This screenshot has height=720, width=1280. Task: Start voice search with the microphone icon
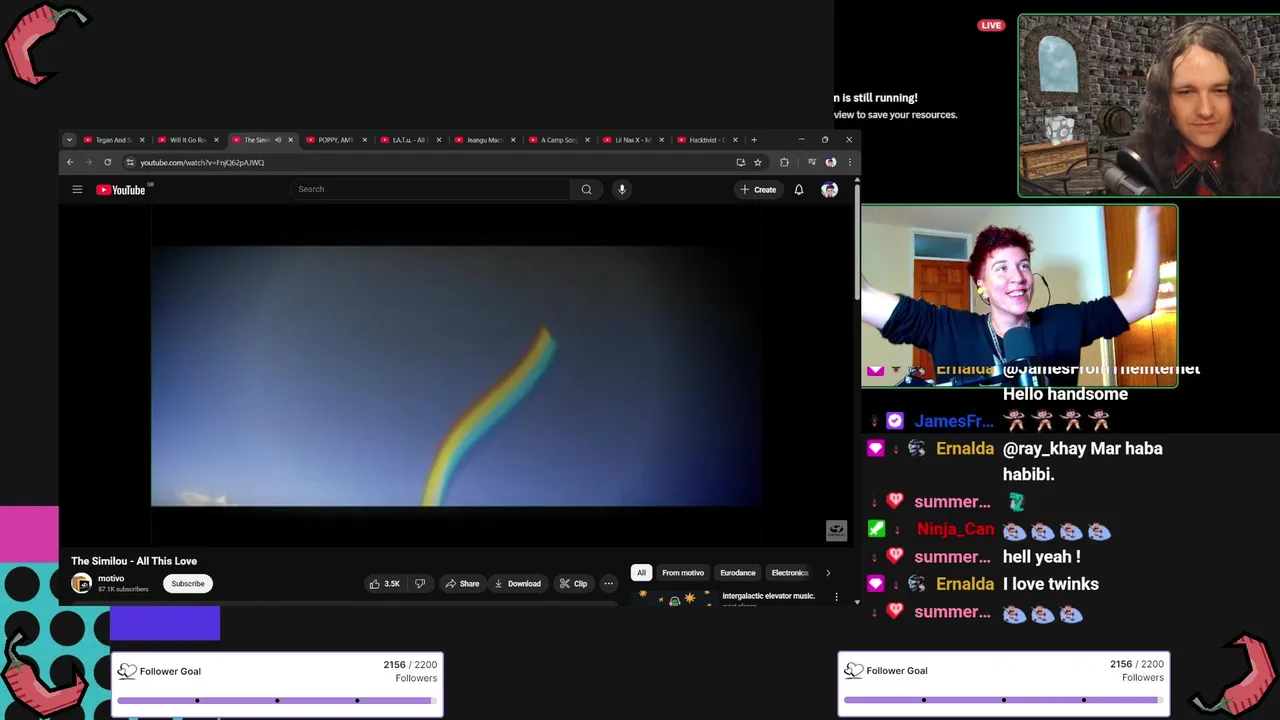tap(621, 189)
